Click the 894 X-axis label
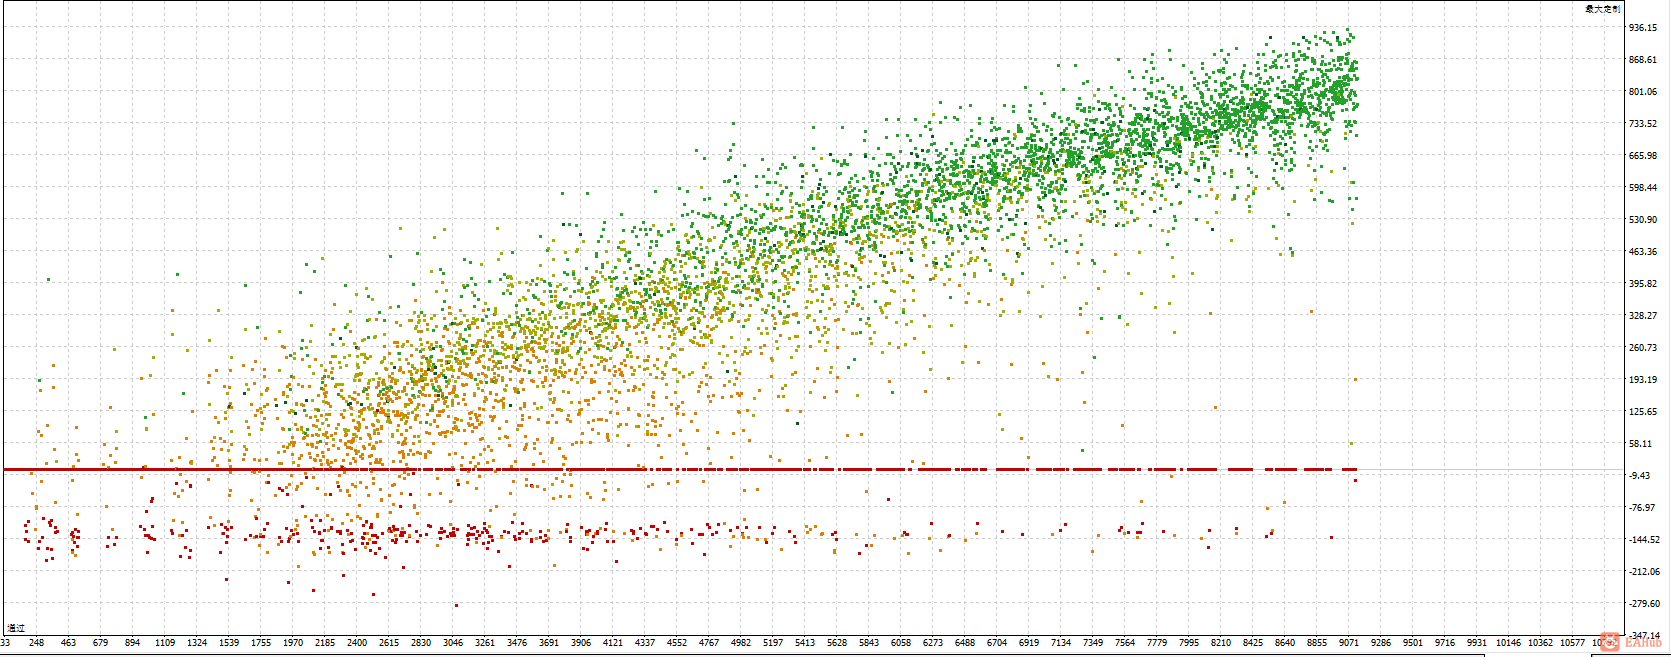1671x657 pixels. 133,643
